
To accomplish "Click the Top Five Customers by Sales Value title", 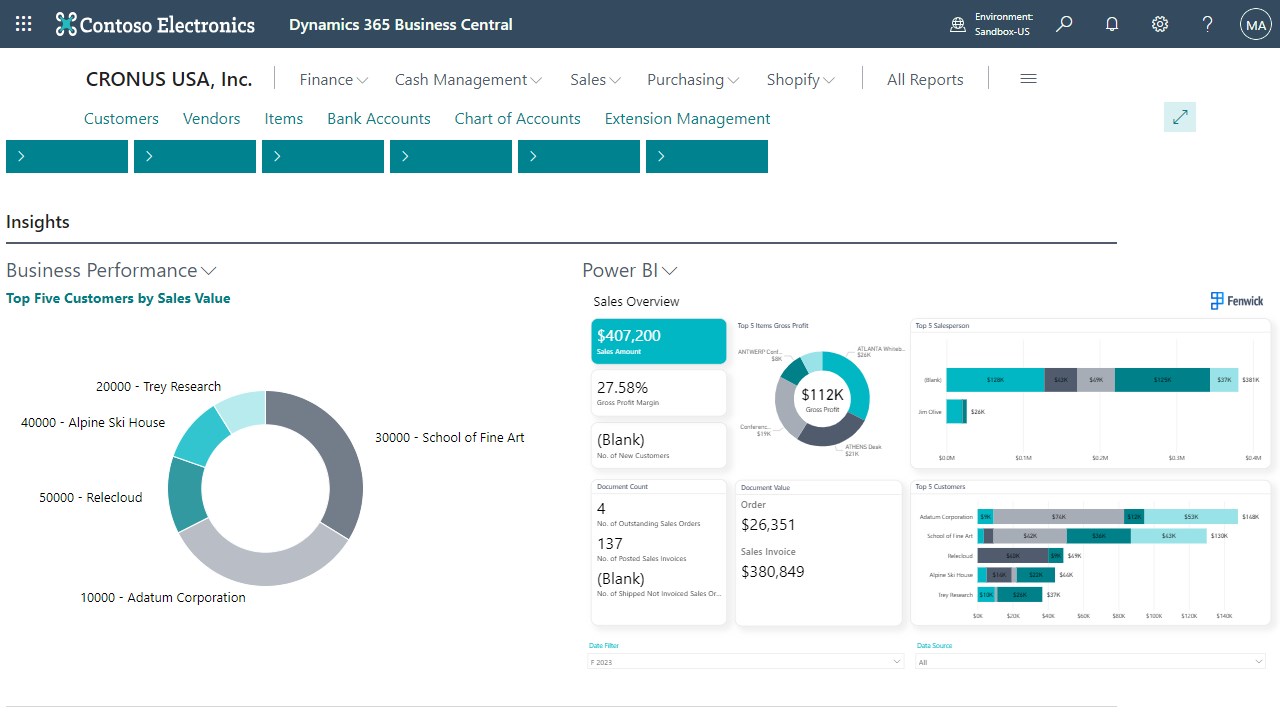I will coord(118,298).
